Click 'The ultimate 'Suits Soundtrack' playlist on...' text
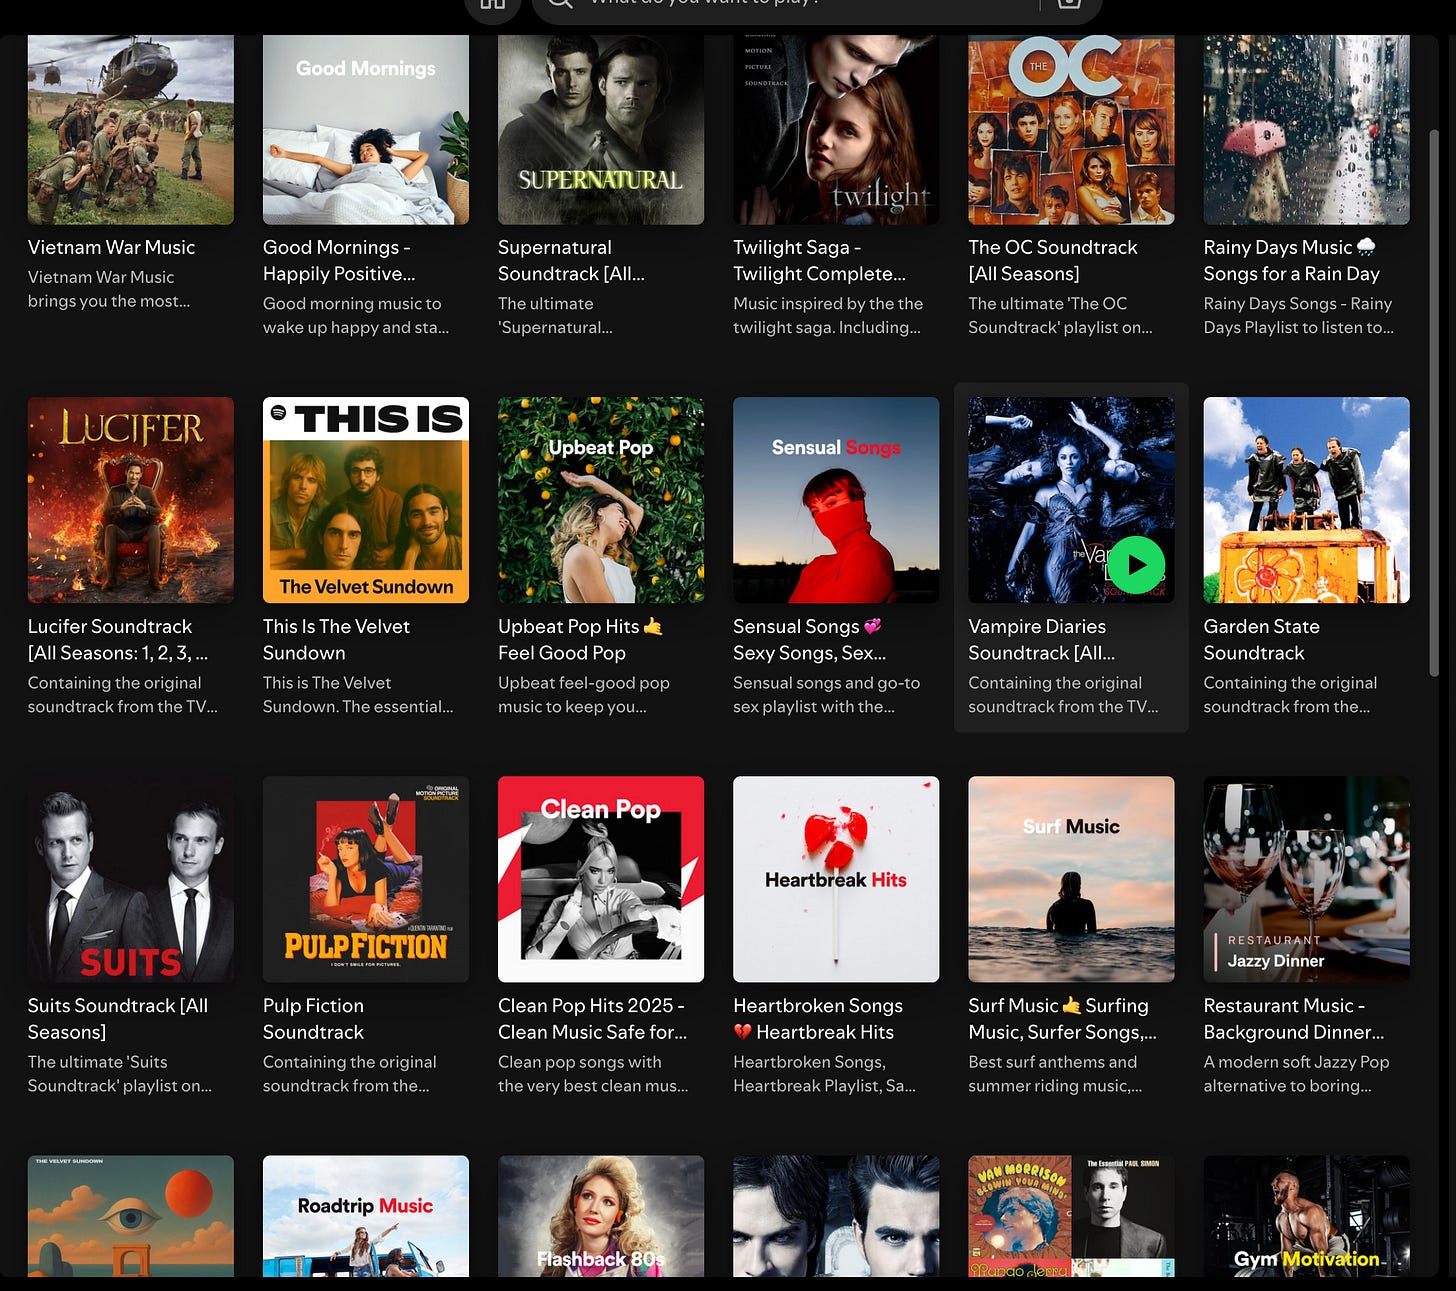 pos(119,1073)
